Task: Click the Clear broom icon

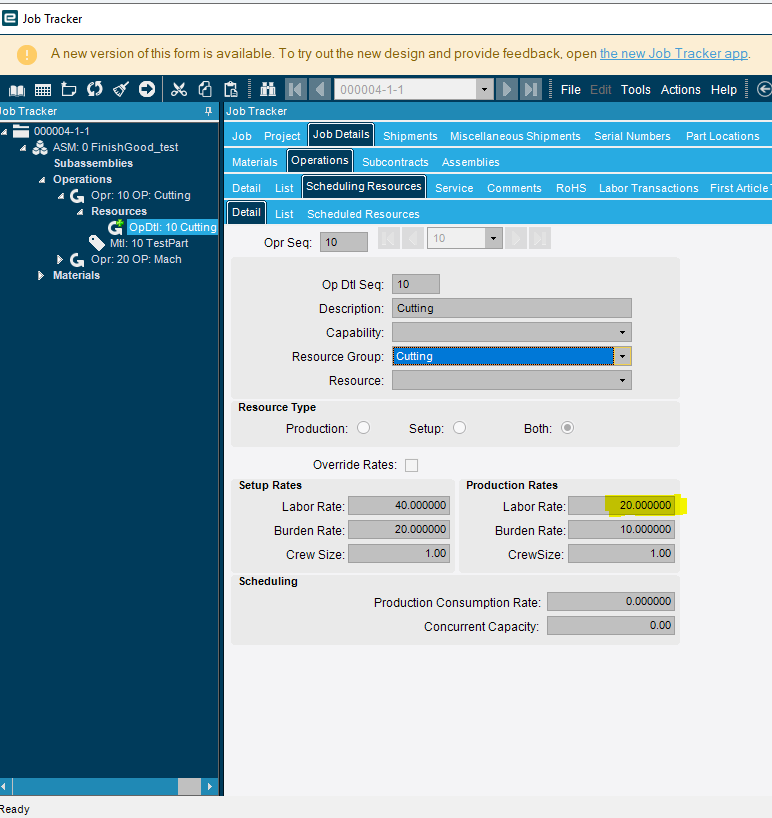Action: click(121, 90)
